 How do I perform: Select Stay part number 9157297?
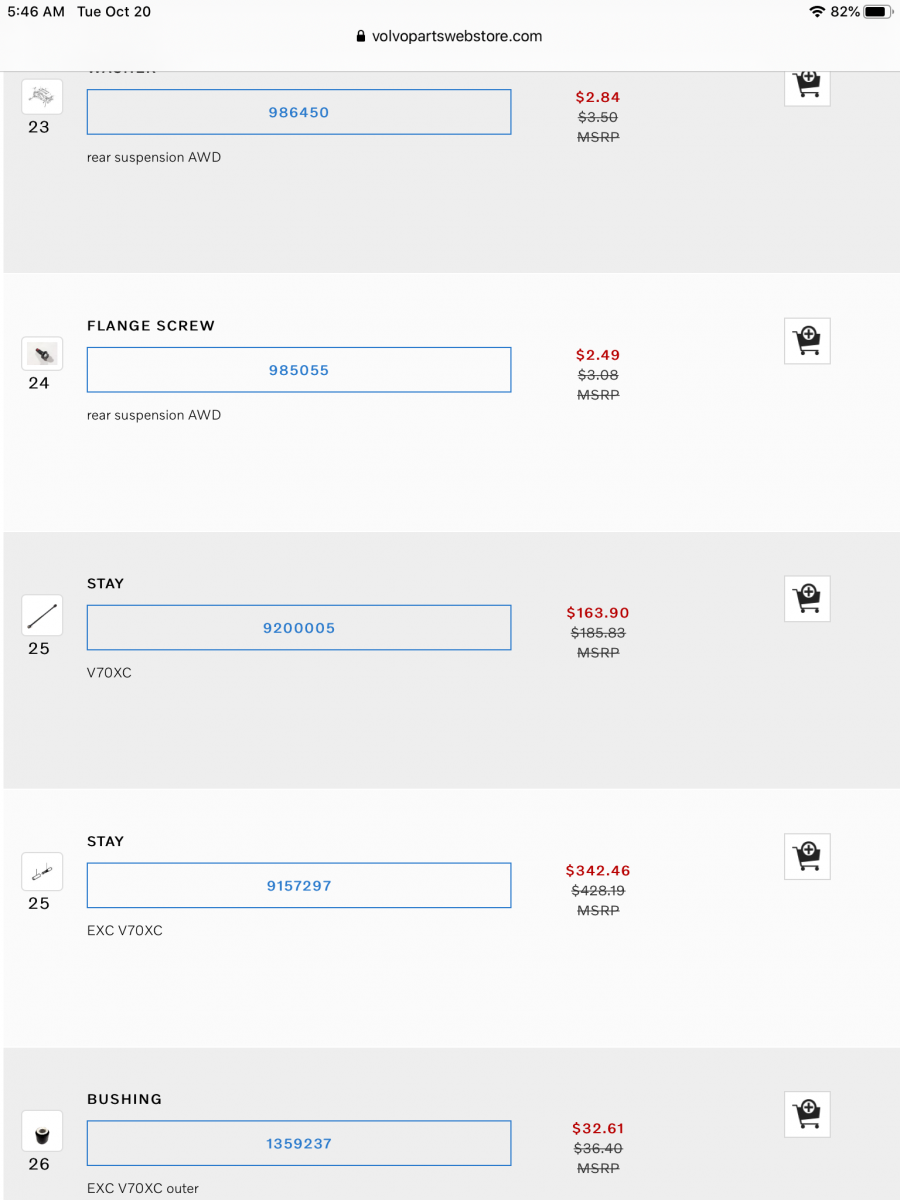[299, 885]
